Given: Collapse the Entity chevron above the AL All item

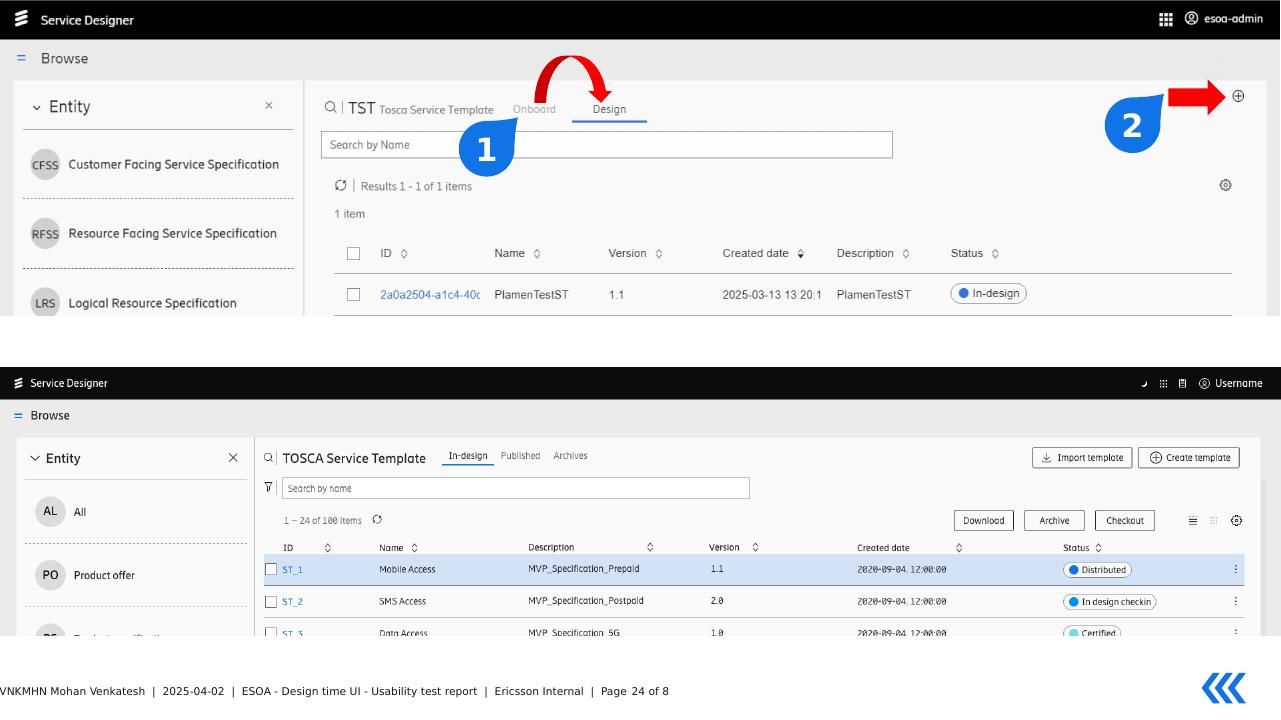Looking at the screenshot, I should point(35,458).
